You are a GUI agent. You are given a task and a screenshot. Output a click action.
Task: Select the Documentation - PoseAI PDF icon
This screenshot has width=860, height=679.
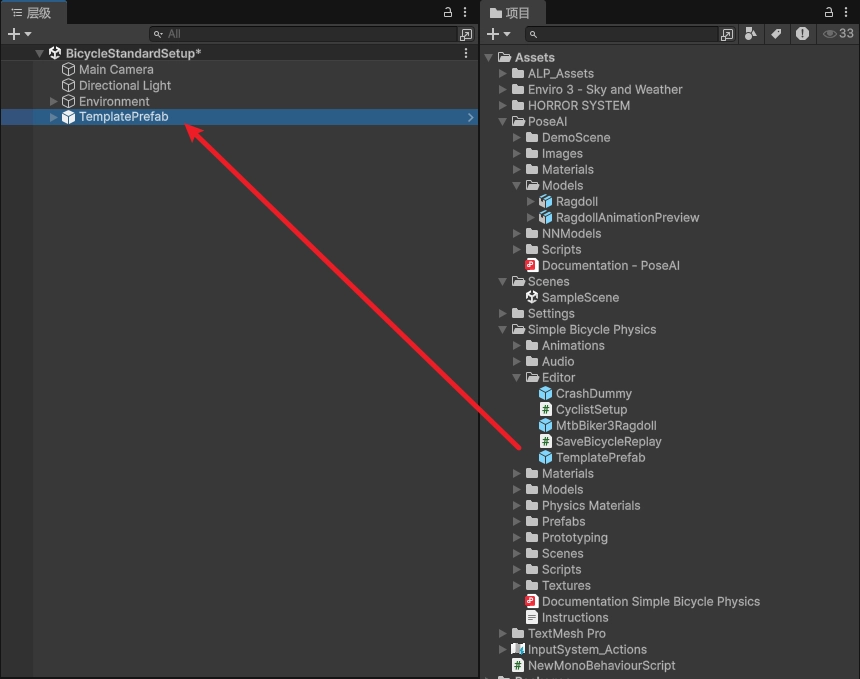coord(531,265)
